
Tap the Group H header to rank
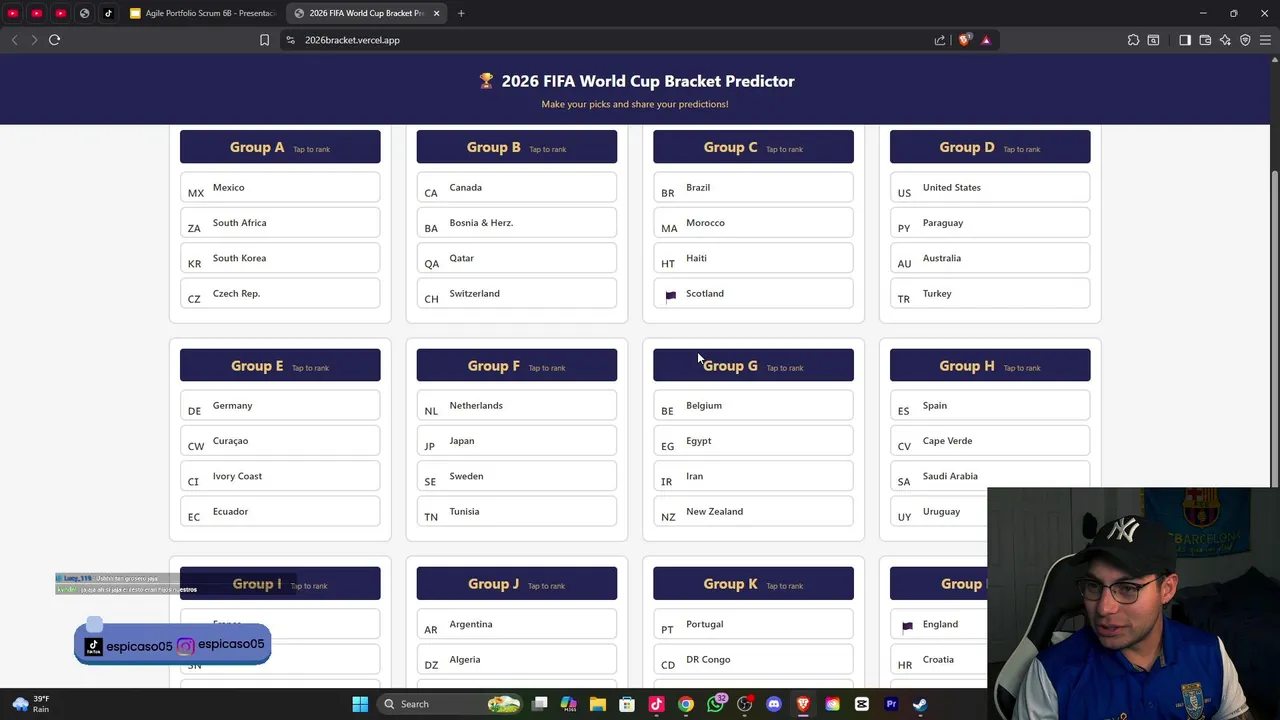pos(990,365)
